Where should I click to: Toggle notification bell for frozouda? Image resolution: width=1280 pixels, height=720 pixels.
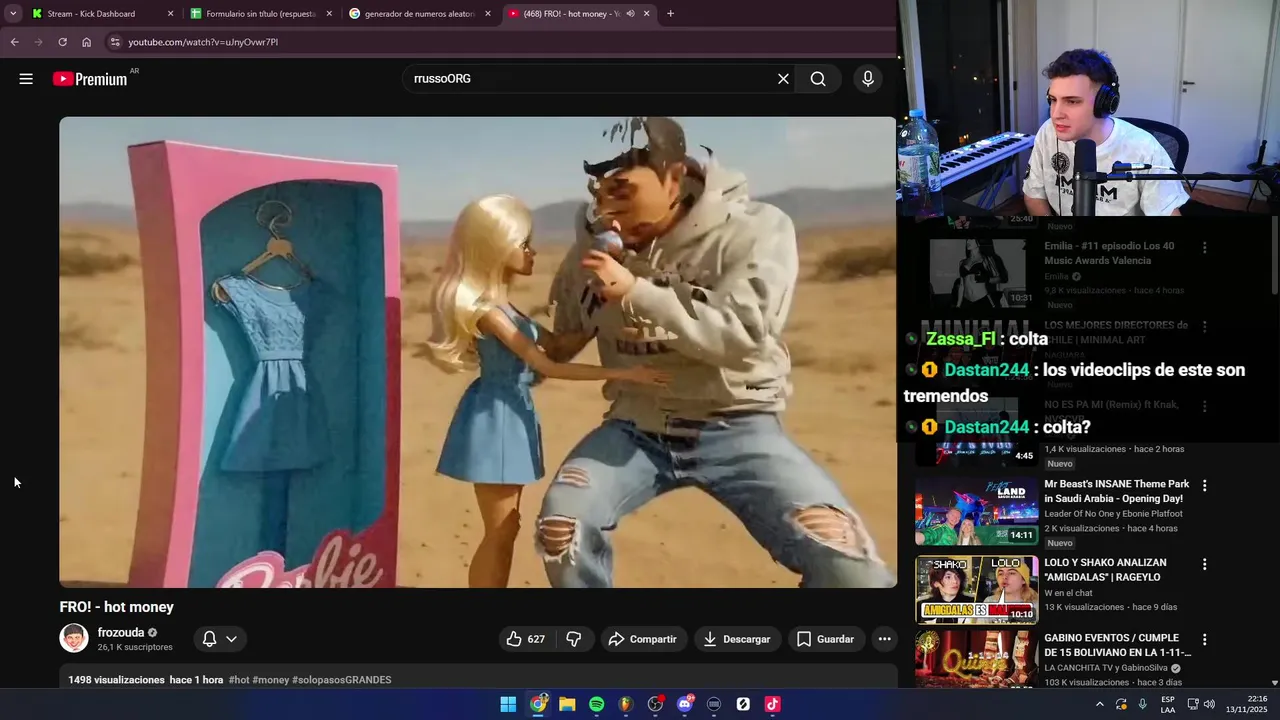[209, 639]
